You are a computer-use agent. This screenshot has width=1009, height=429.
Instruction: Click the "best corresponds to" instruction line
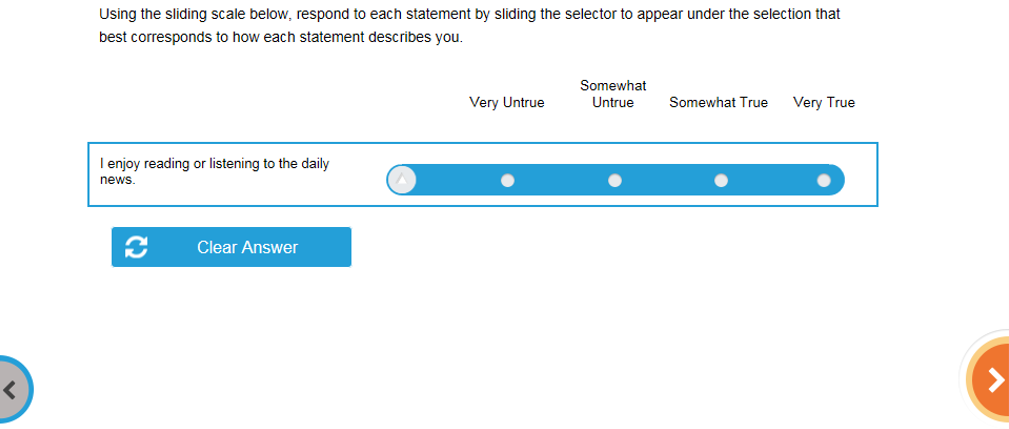281,38
